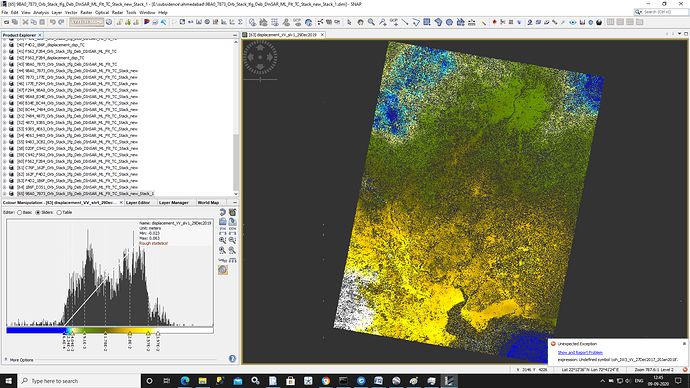This screenshot has width=690, height=388.
Task: Click the memory usage bar in toolbar
Action: [x=86, y=22]
